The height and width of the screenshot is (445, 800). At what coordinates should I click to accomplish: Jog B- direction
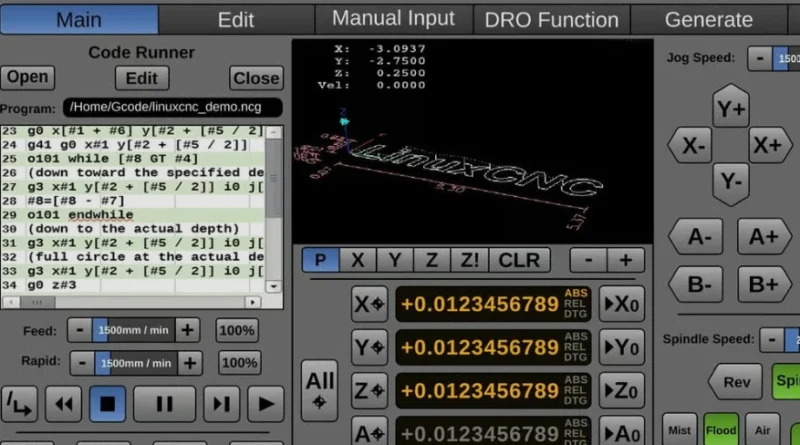(x=696, y=284)
